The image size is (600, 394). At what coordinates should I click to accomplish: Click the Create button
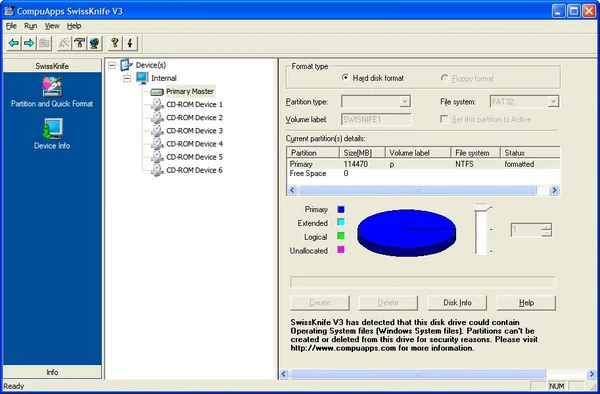click(x=320, y=303)
